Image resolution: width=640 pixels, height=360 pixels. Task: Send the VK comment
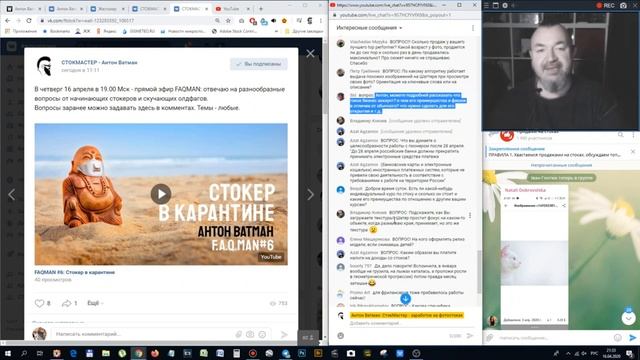click(284, 334)
